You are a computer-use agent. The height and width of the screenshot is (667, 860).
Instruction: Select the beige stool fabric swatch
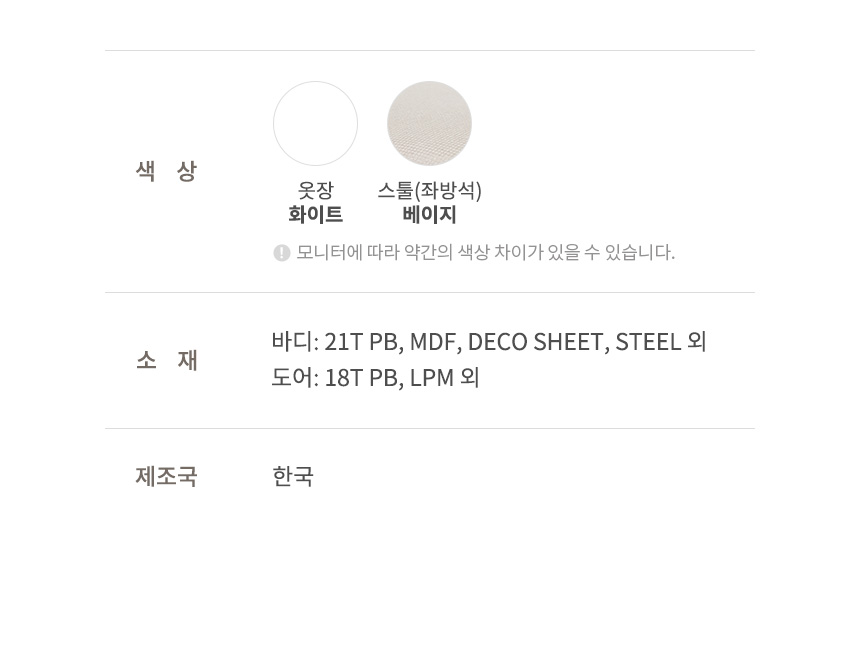[429, 123]
